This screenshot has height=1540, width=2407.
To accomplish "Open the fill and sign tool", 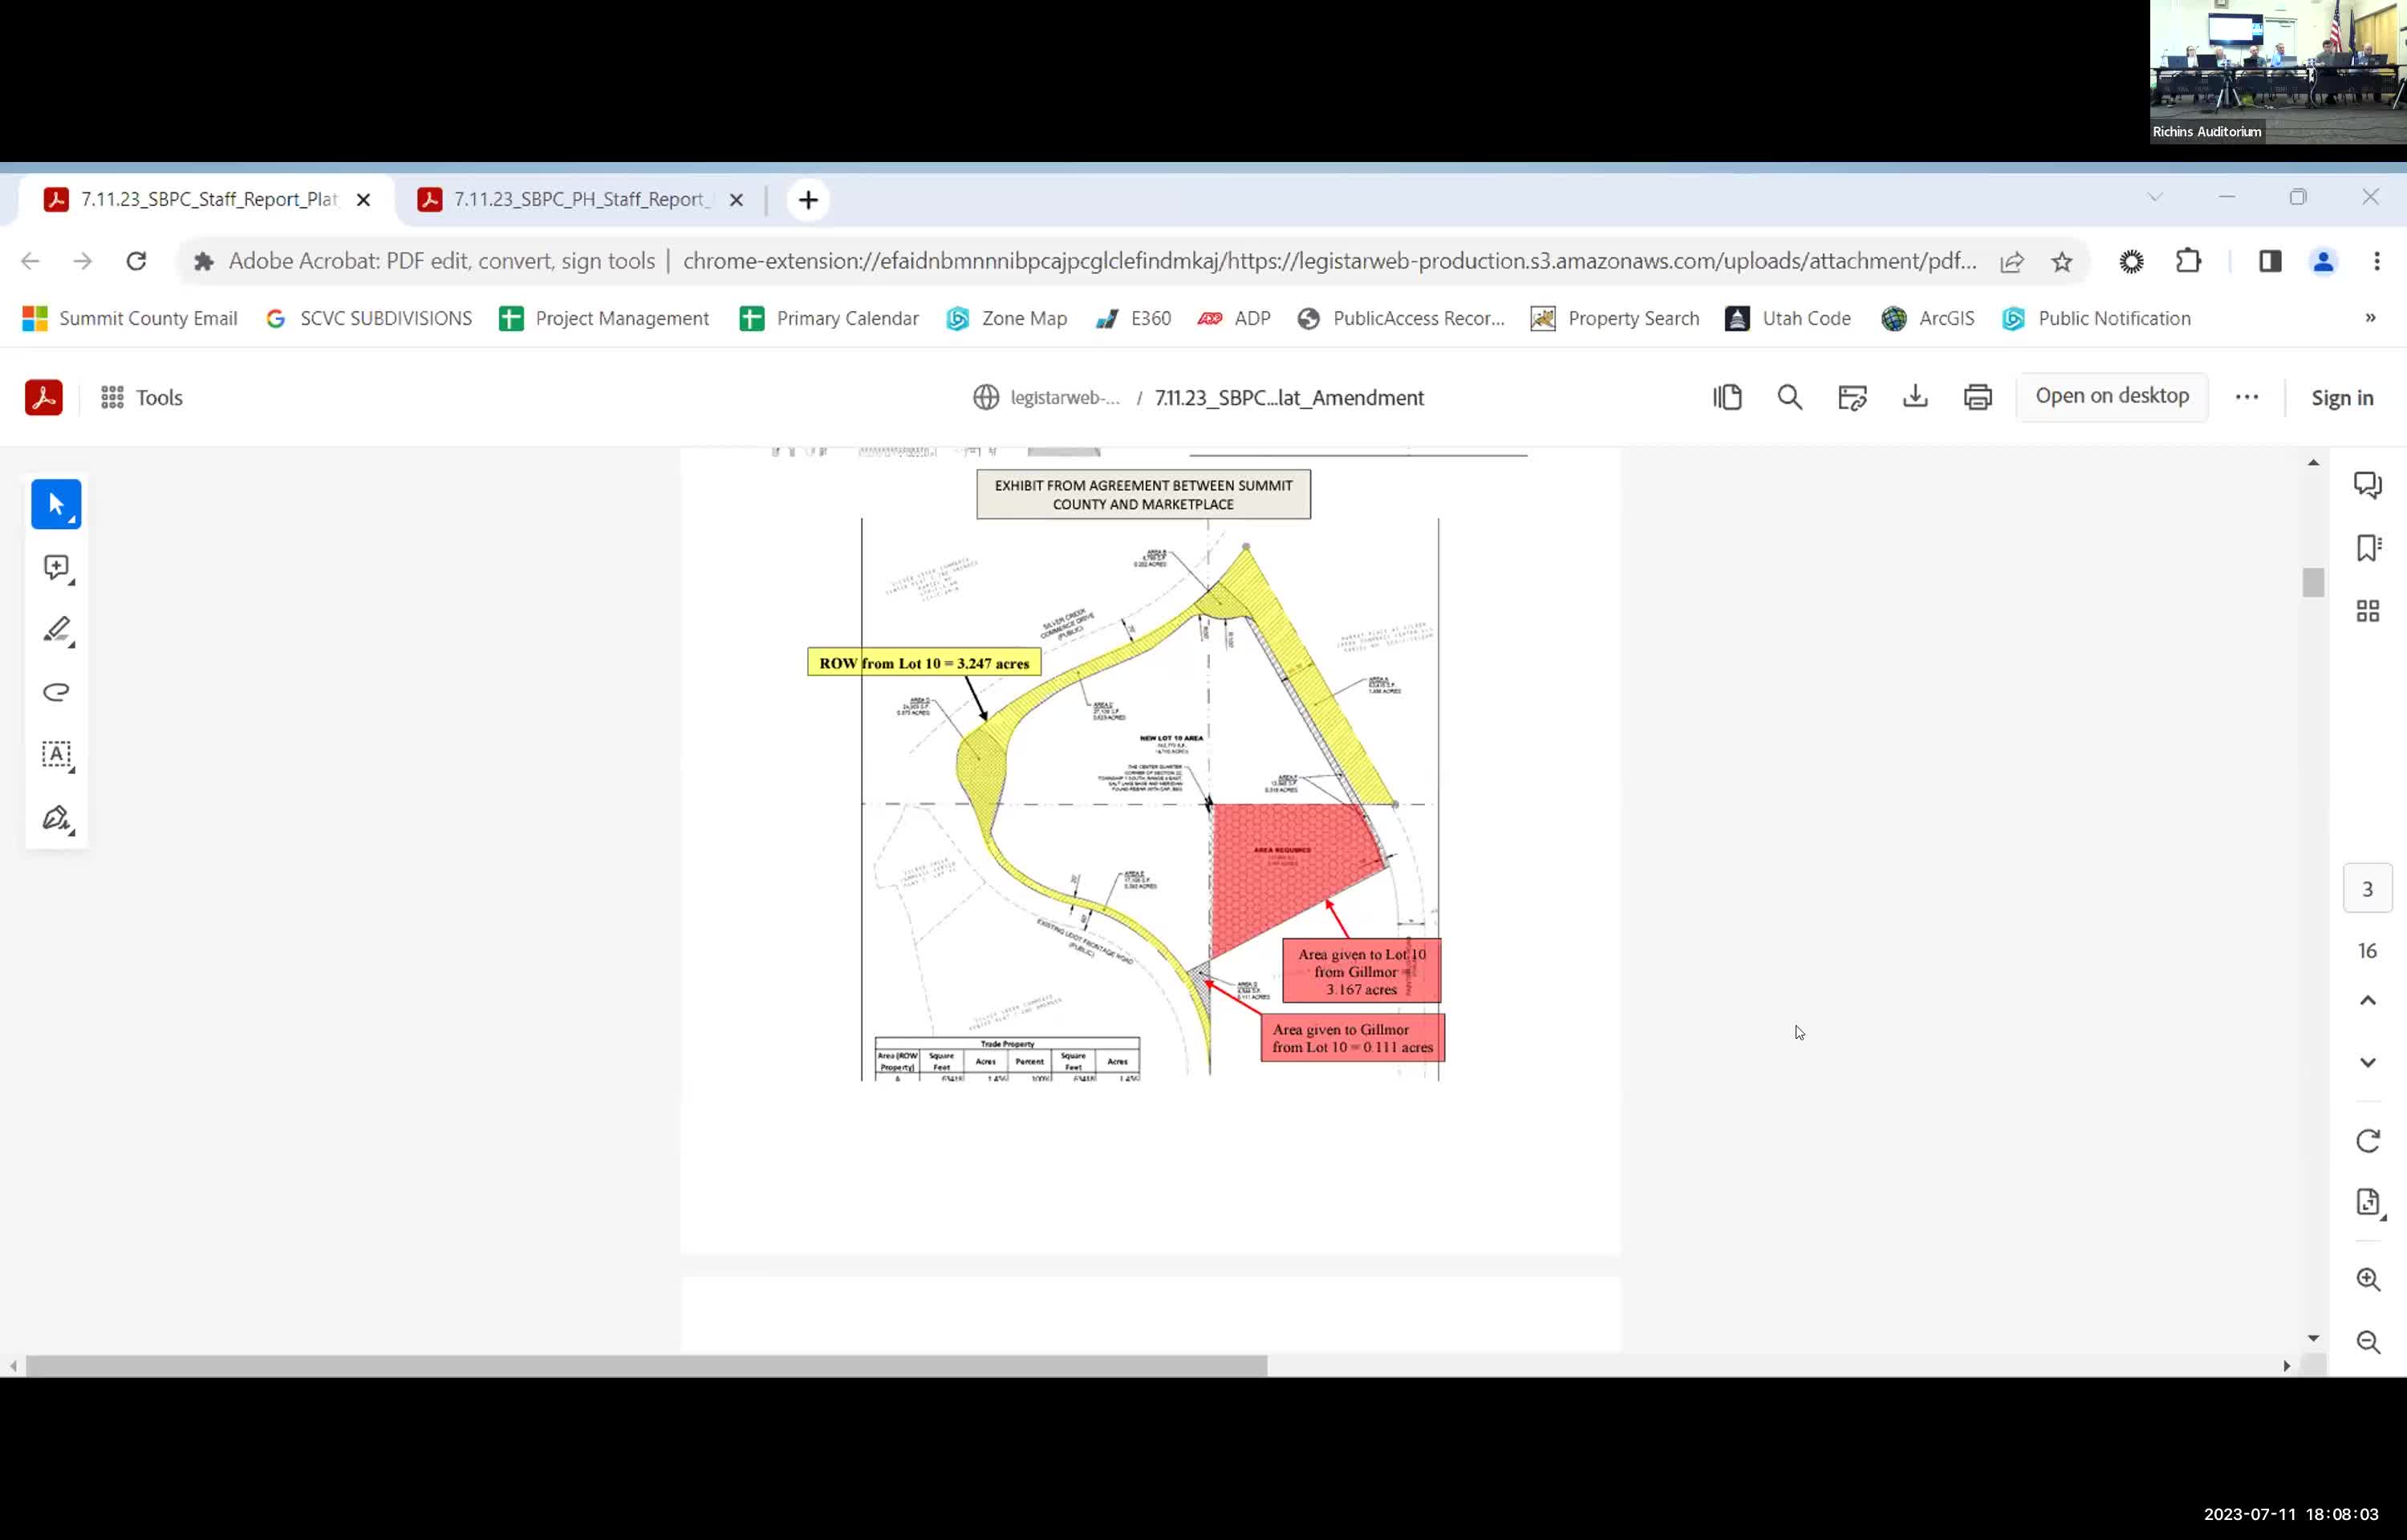I will coord(56,819).
